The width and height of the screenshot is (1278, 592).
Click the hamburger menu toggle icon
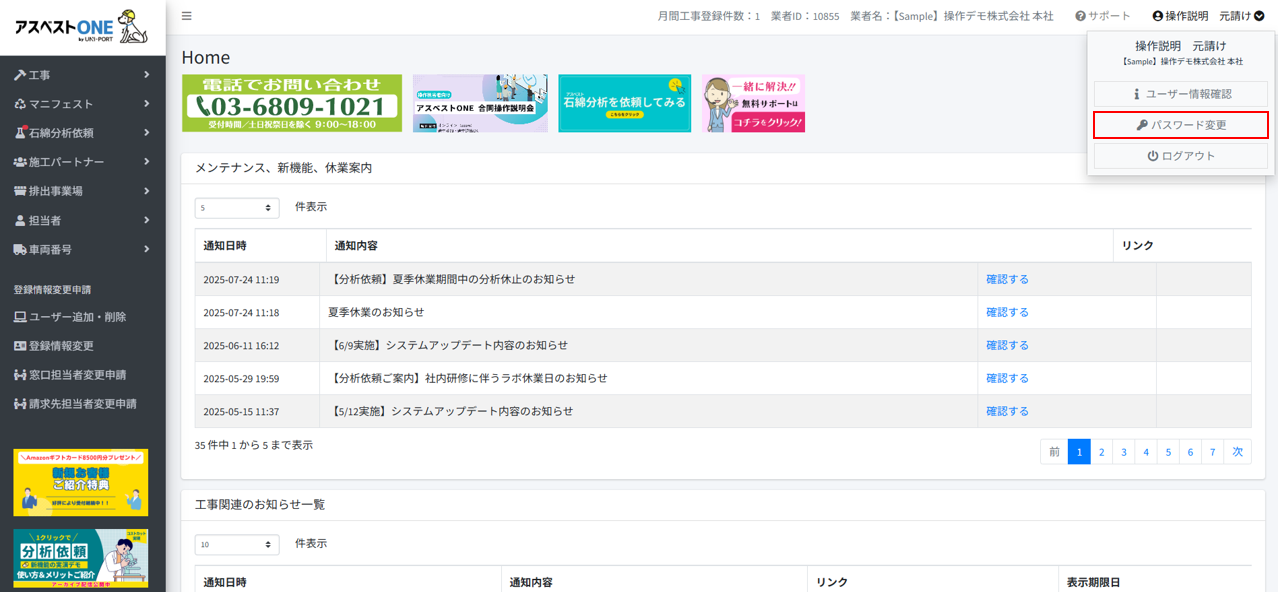tap(187, 16)
